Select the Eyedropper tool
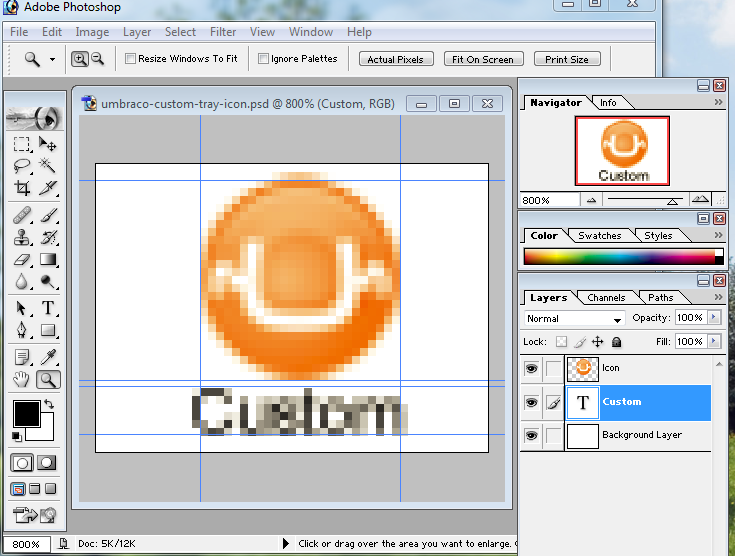Image resolution: width=735 pixels, height=556 pixels. pyautogui.click(x=47, y=357)
